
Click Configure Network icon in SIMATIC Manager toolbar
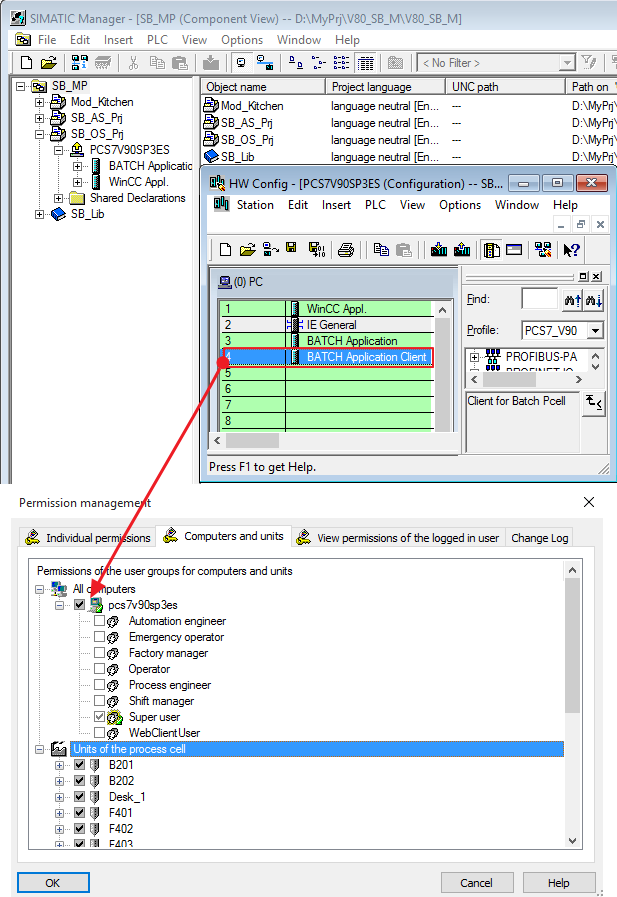264,62
